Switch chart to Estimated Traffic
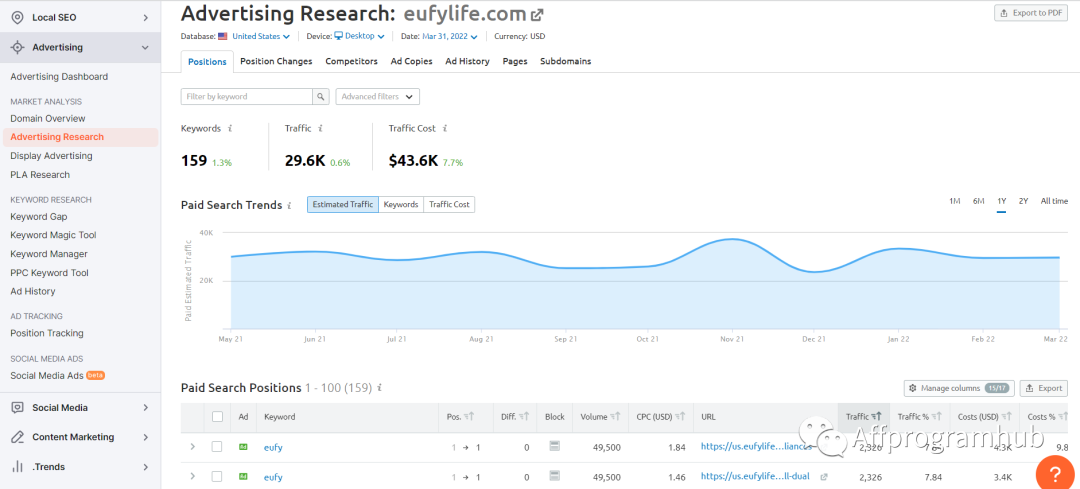Screen dimensions: 1080x489 343,205
